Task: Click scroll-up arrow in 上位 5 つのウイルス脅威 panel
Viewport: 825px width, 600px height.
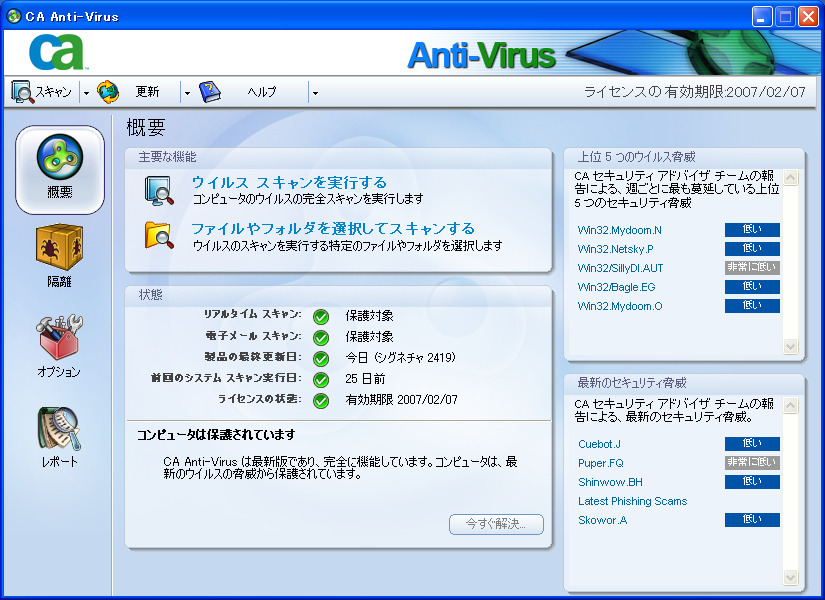Action: (790, 178)
